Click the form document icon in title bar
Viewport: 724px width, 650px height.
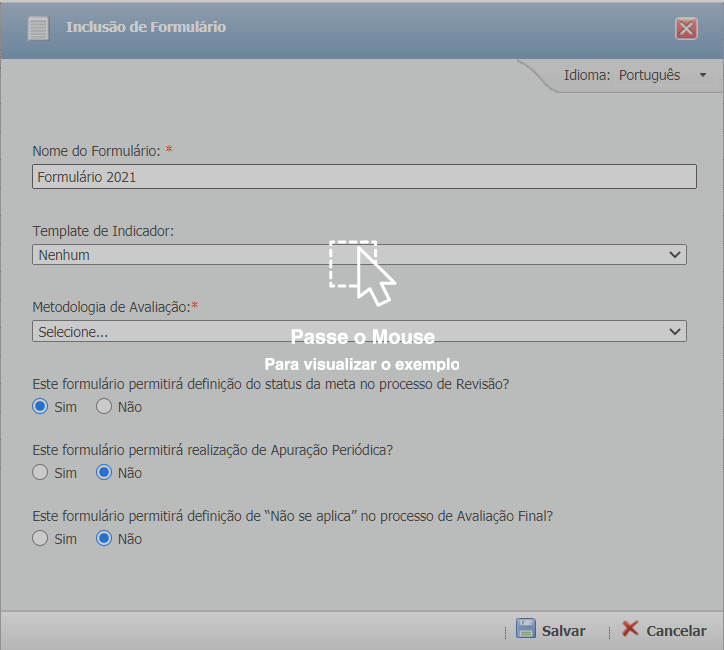click(x=38, y=28)
